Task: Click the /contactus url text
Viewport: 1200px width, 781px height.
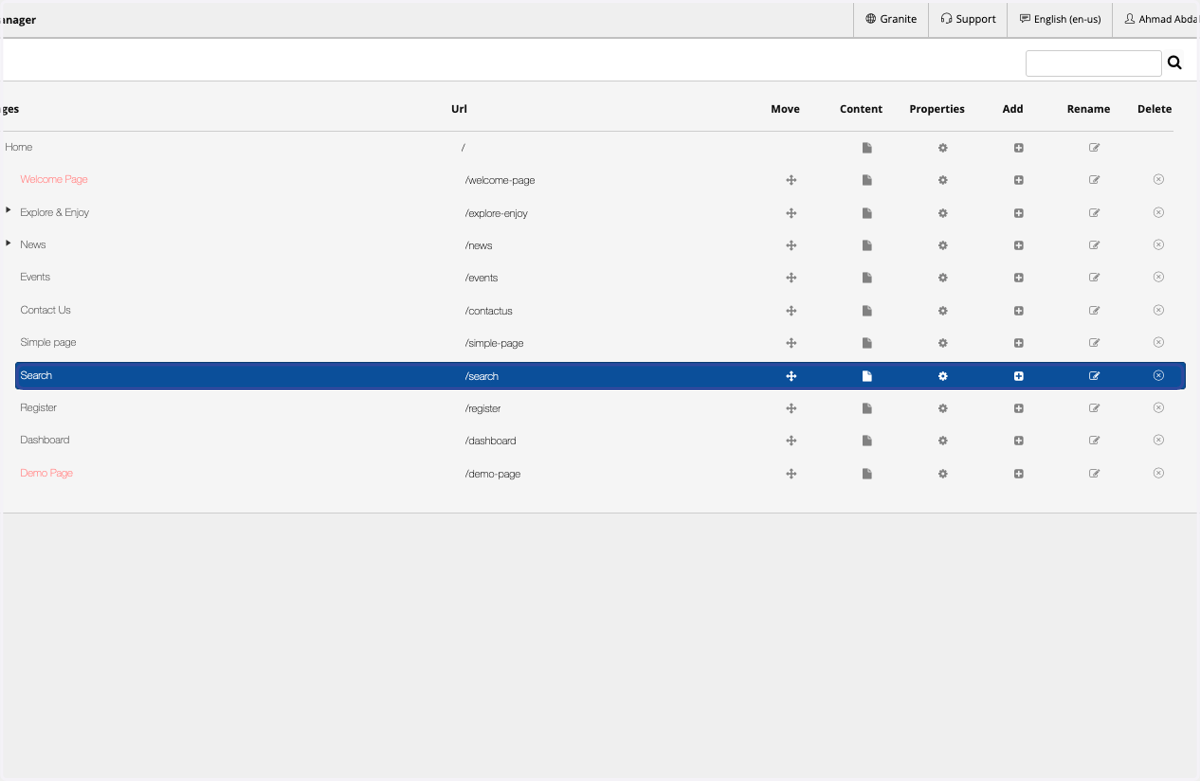Action: click(489, 311)
